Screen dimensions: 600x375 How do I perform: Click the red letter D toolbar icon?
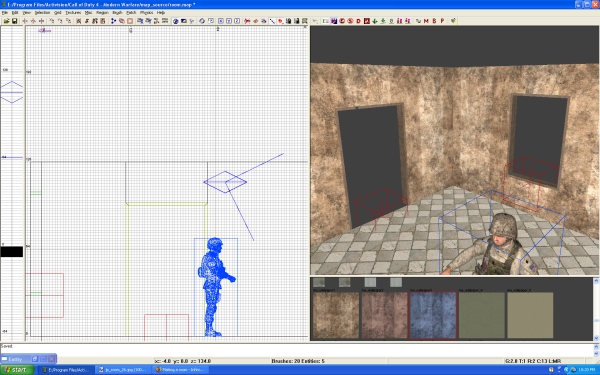pyautogui.click(x=359, y=21)
